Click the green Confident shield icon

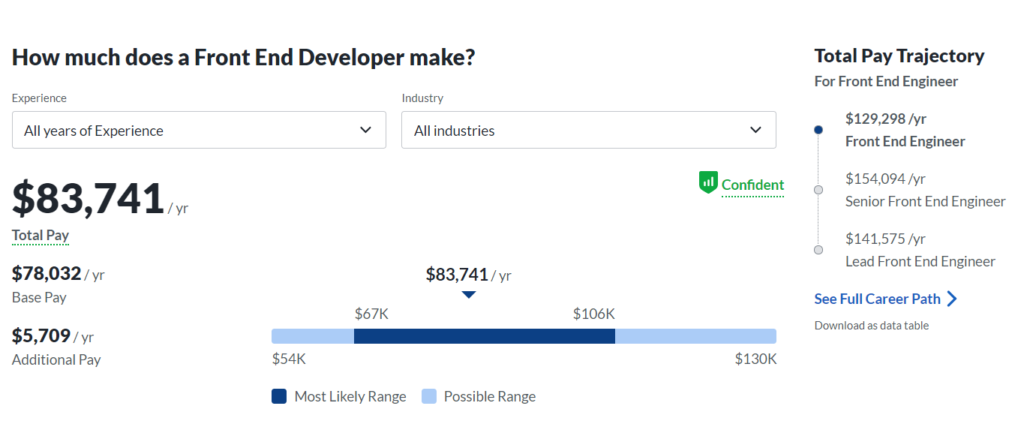[708, 183]
